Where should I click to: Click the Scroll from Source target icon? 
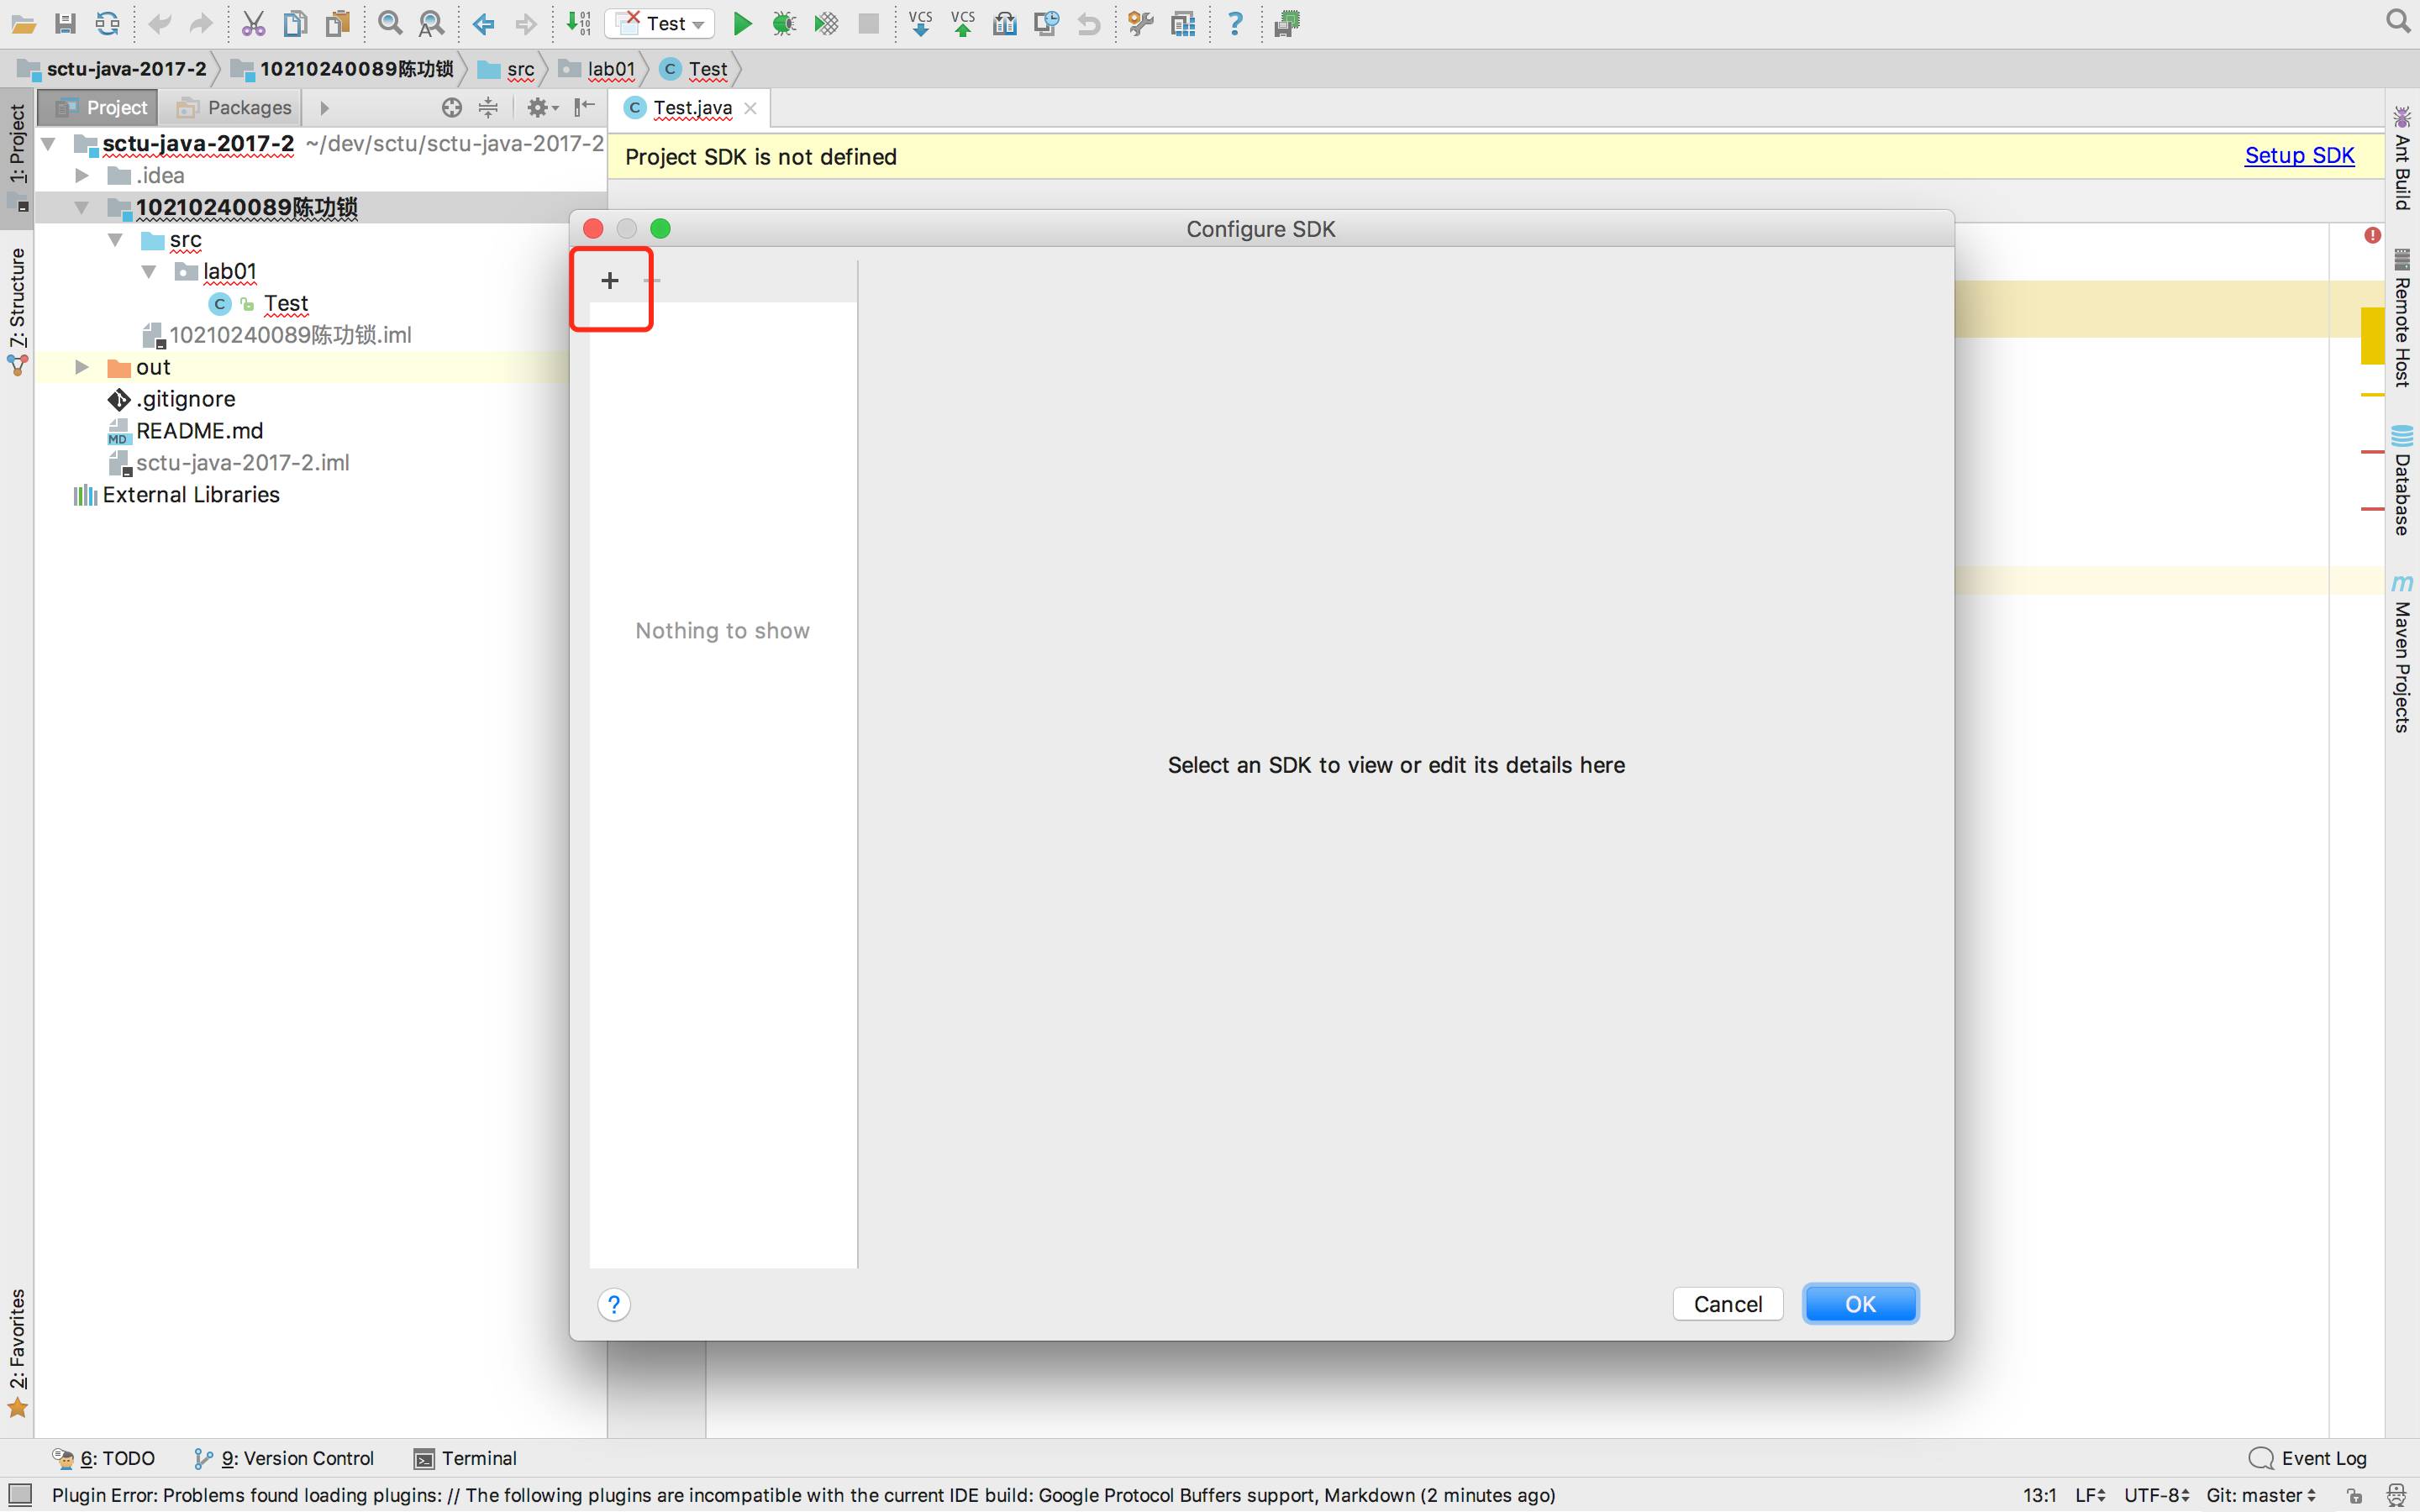(x=452, y=107)
